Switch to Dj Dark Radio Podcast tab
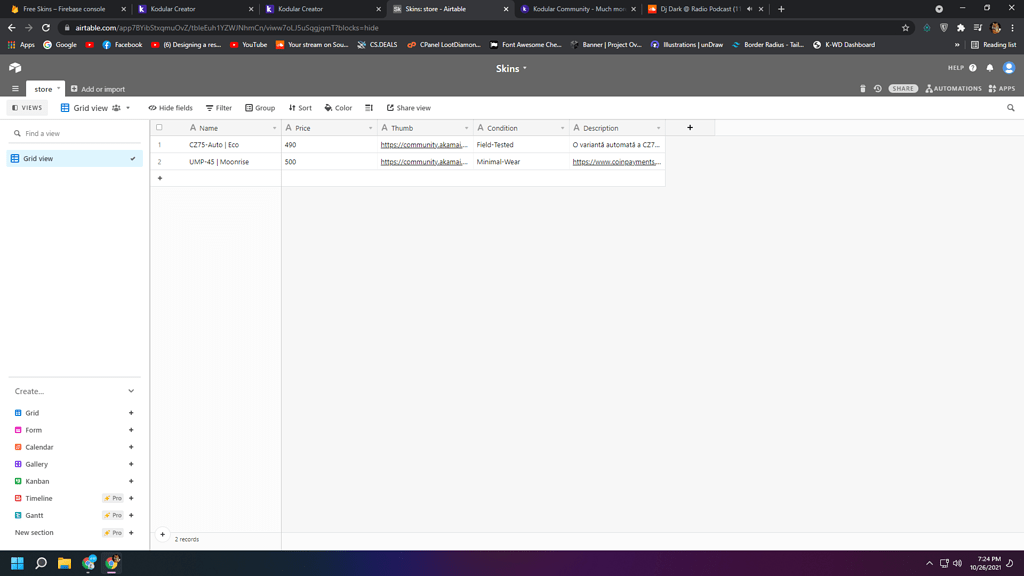Screen dimensions: 1024x576 tap(704, 9)
